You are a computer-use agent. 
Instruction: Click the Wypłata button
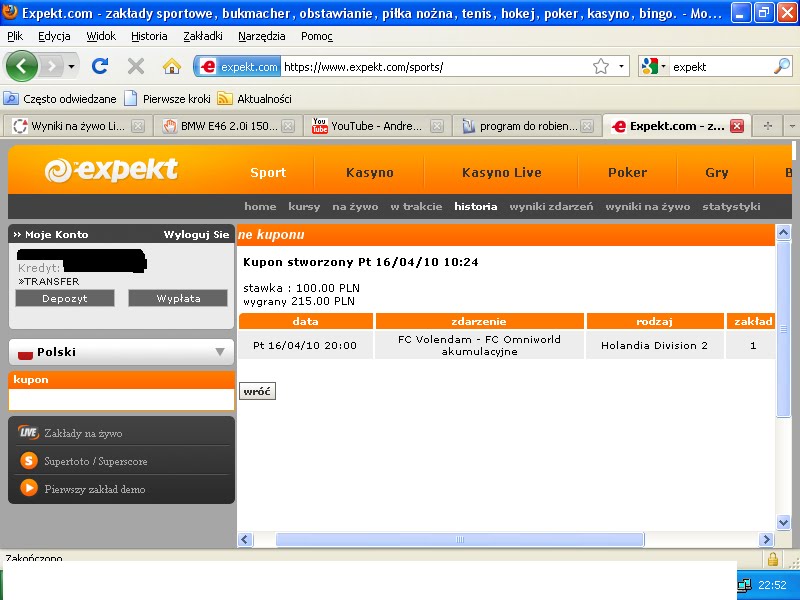pos(178,298)
